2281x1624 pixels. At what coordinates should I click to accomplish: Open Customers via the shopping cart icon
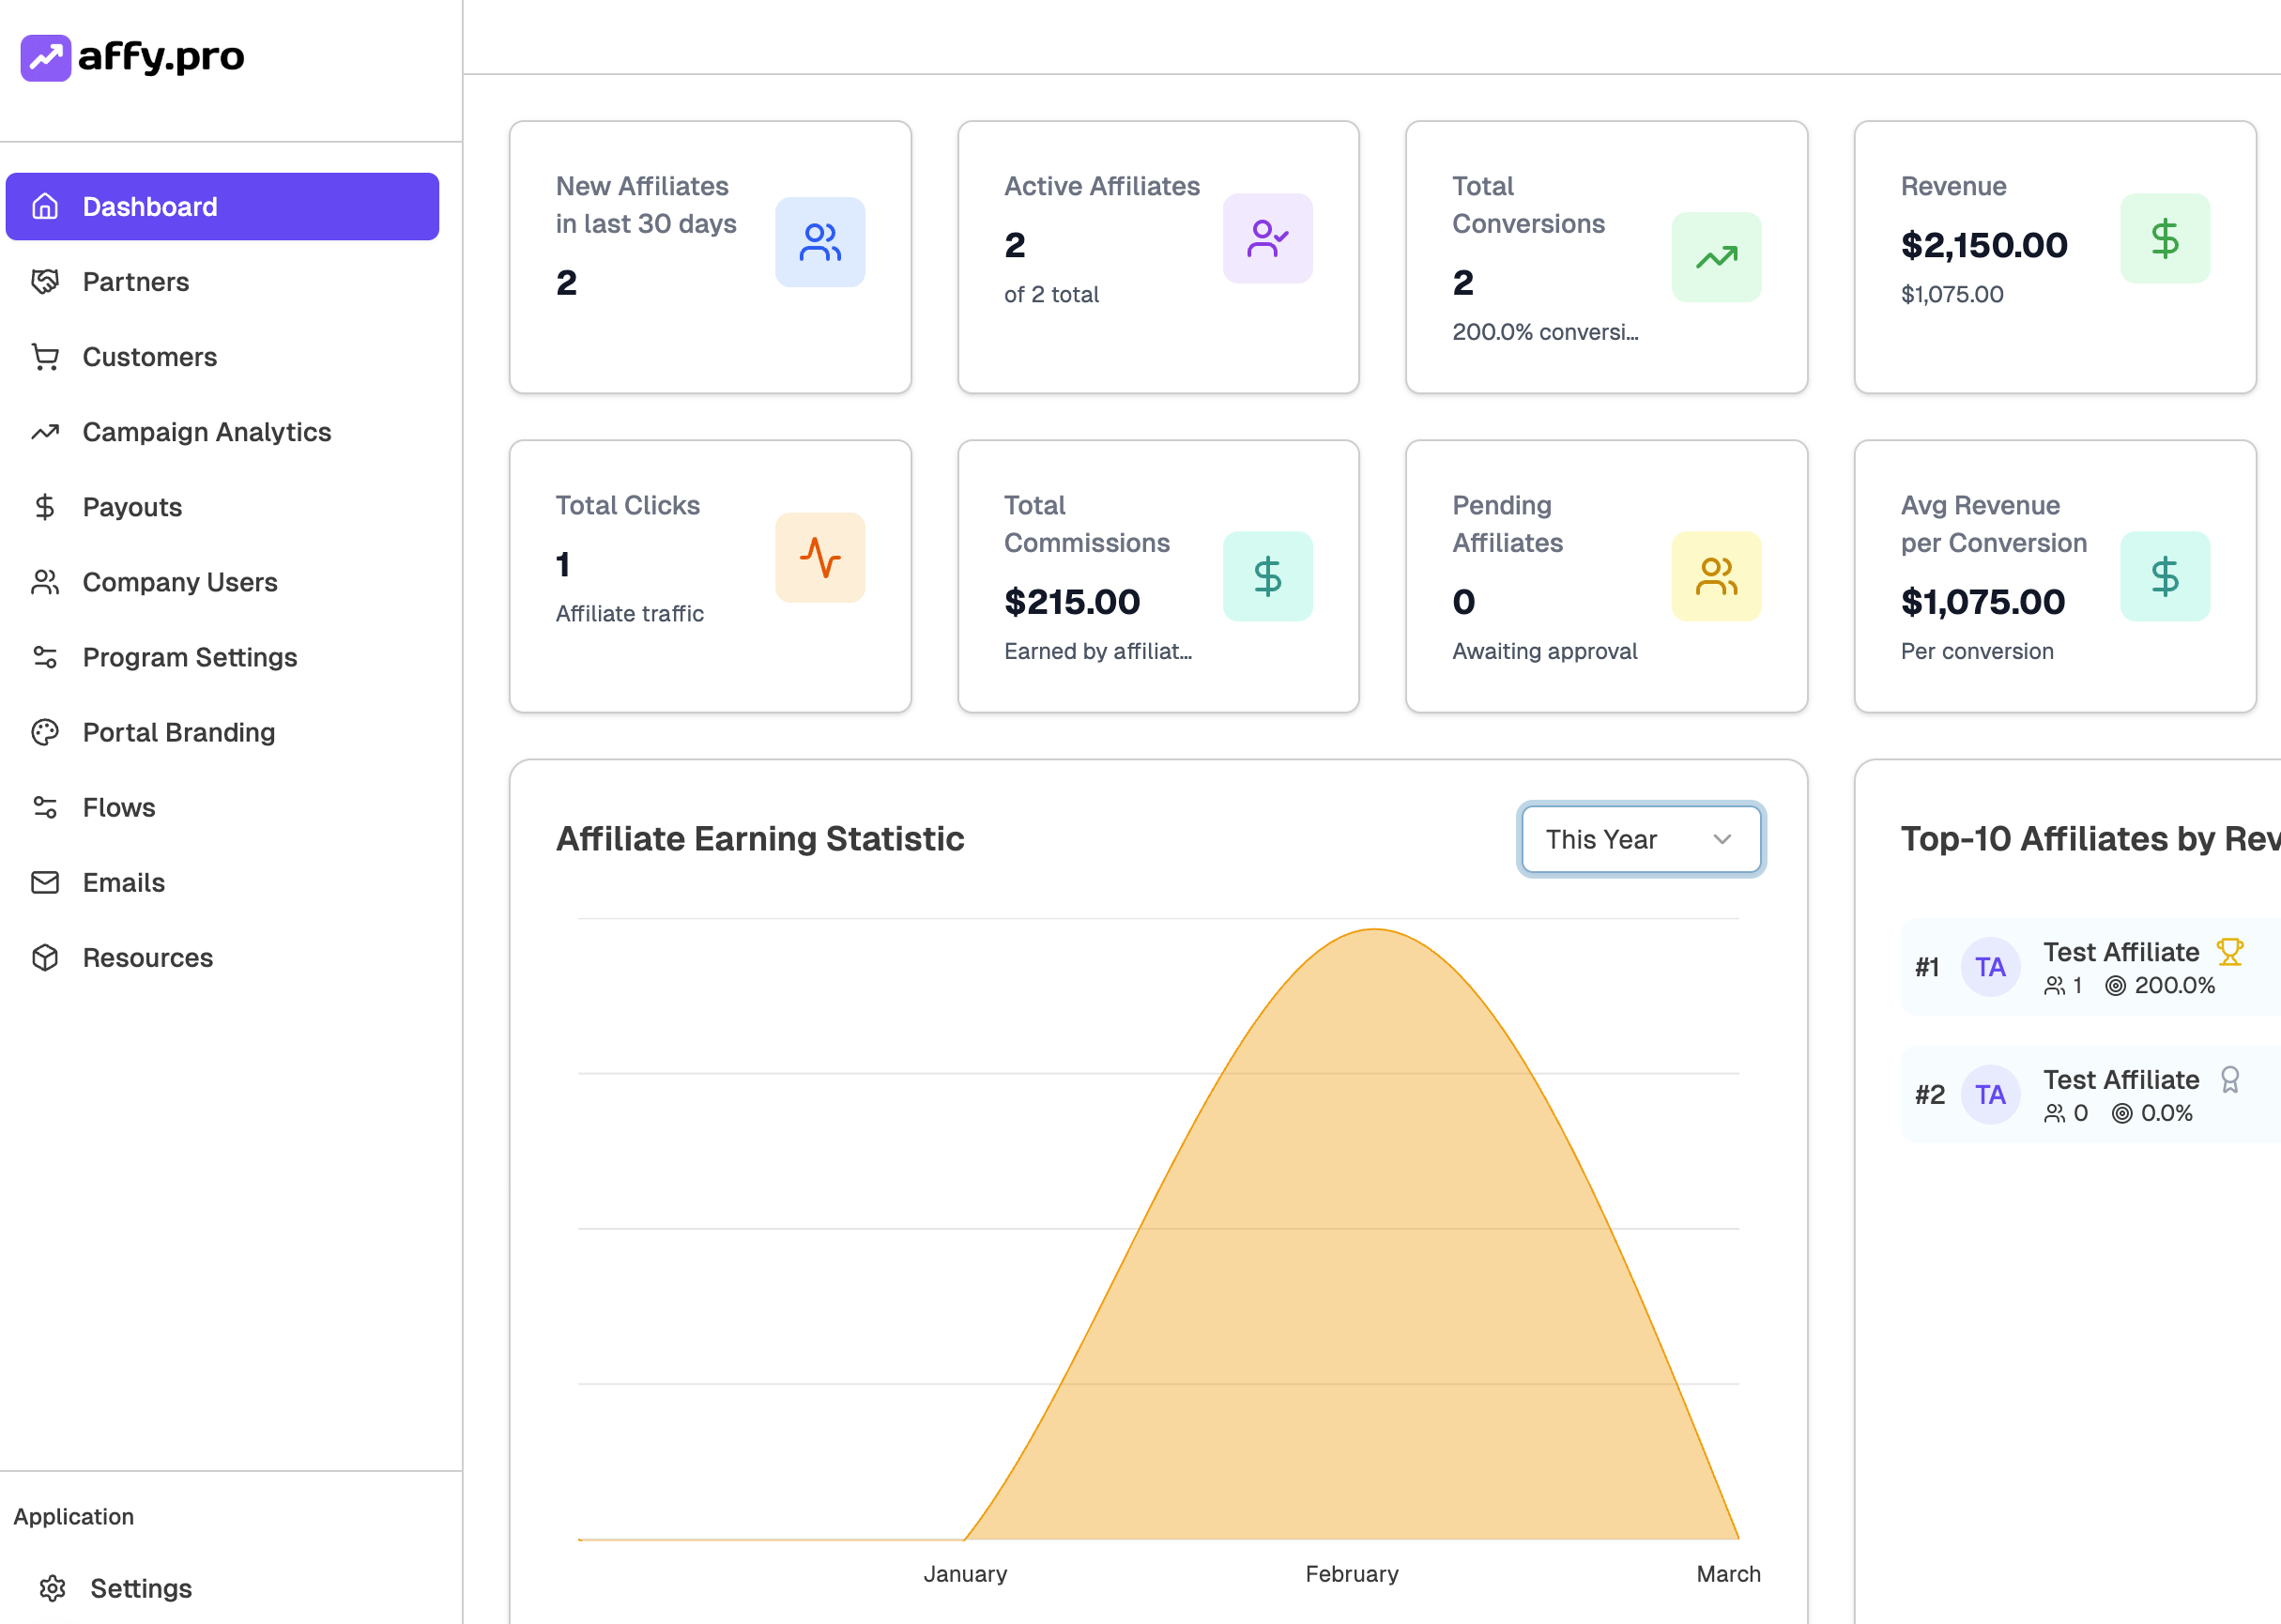coord(45,357)
